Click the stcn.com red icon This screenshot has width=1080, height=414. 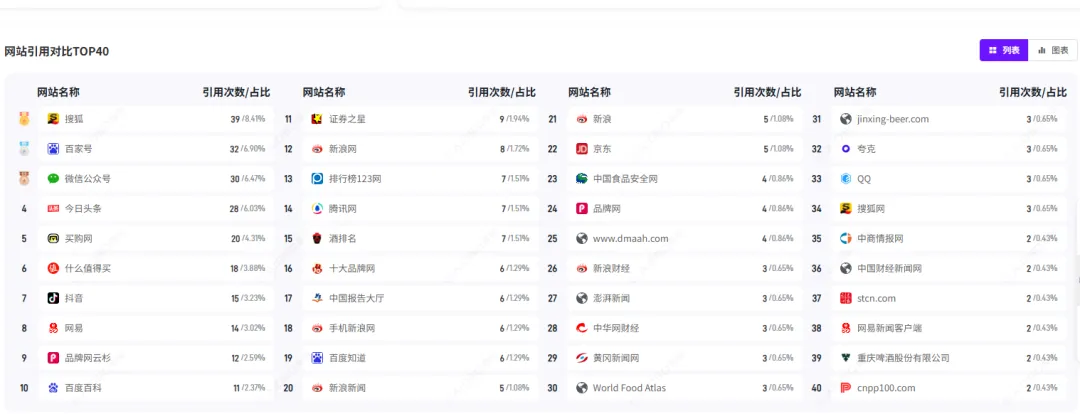pyautogui.click(x=847, y=298)
